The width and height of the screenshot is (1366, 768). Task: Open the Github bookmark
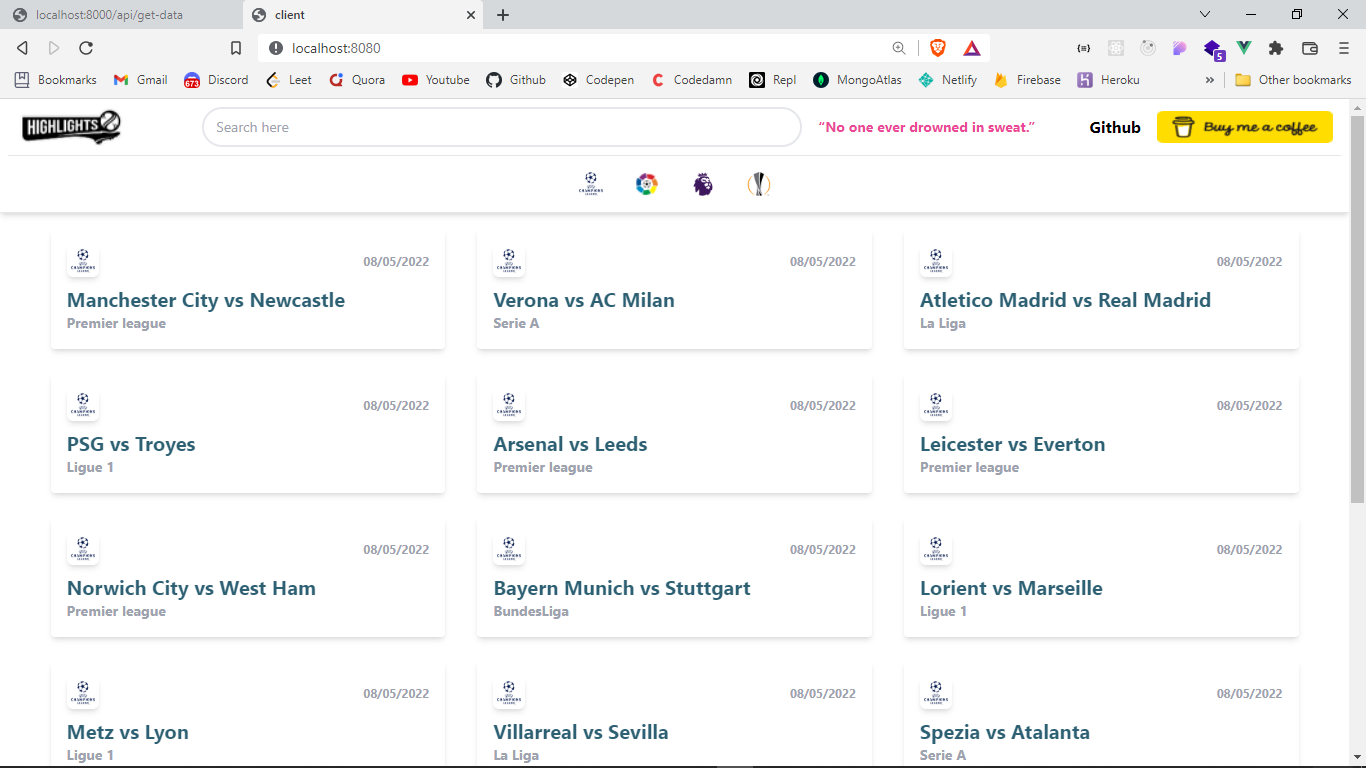click(x=516, y=80)
